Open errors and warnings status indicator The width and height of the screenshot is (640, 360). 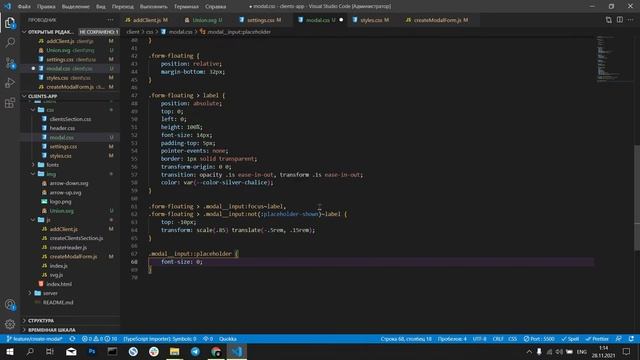pos(99,339)
